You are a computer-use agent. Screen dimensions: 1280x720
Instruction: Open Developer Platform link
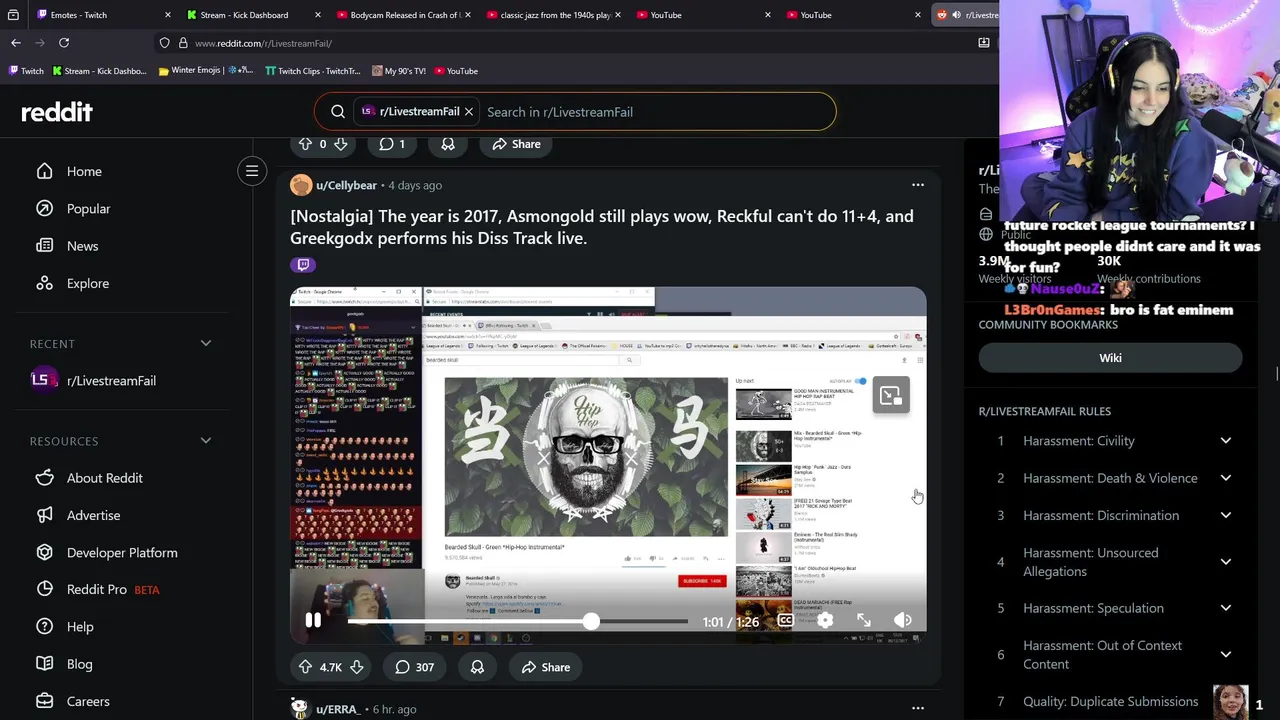point(120,552)
